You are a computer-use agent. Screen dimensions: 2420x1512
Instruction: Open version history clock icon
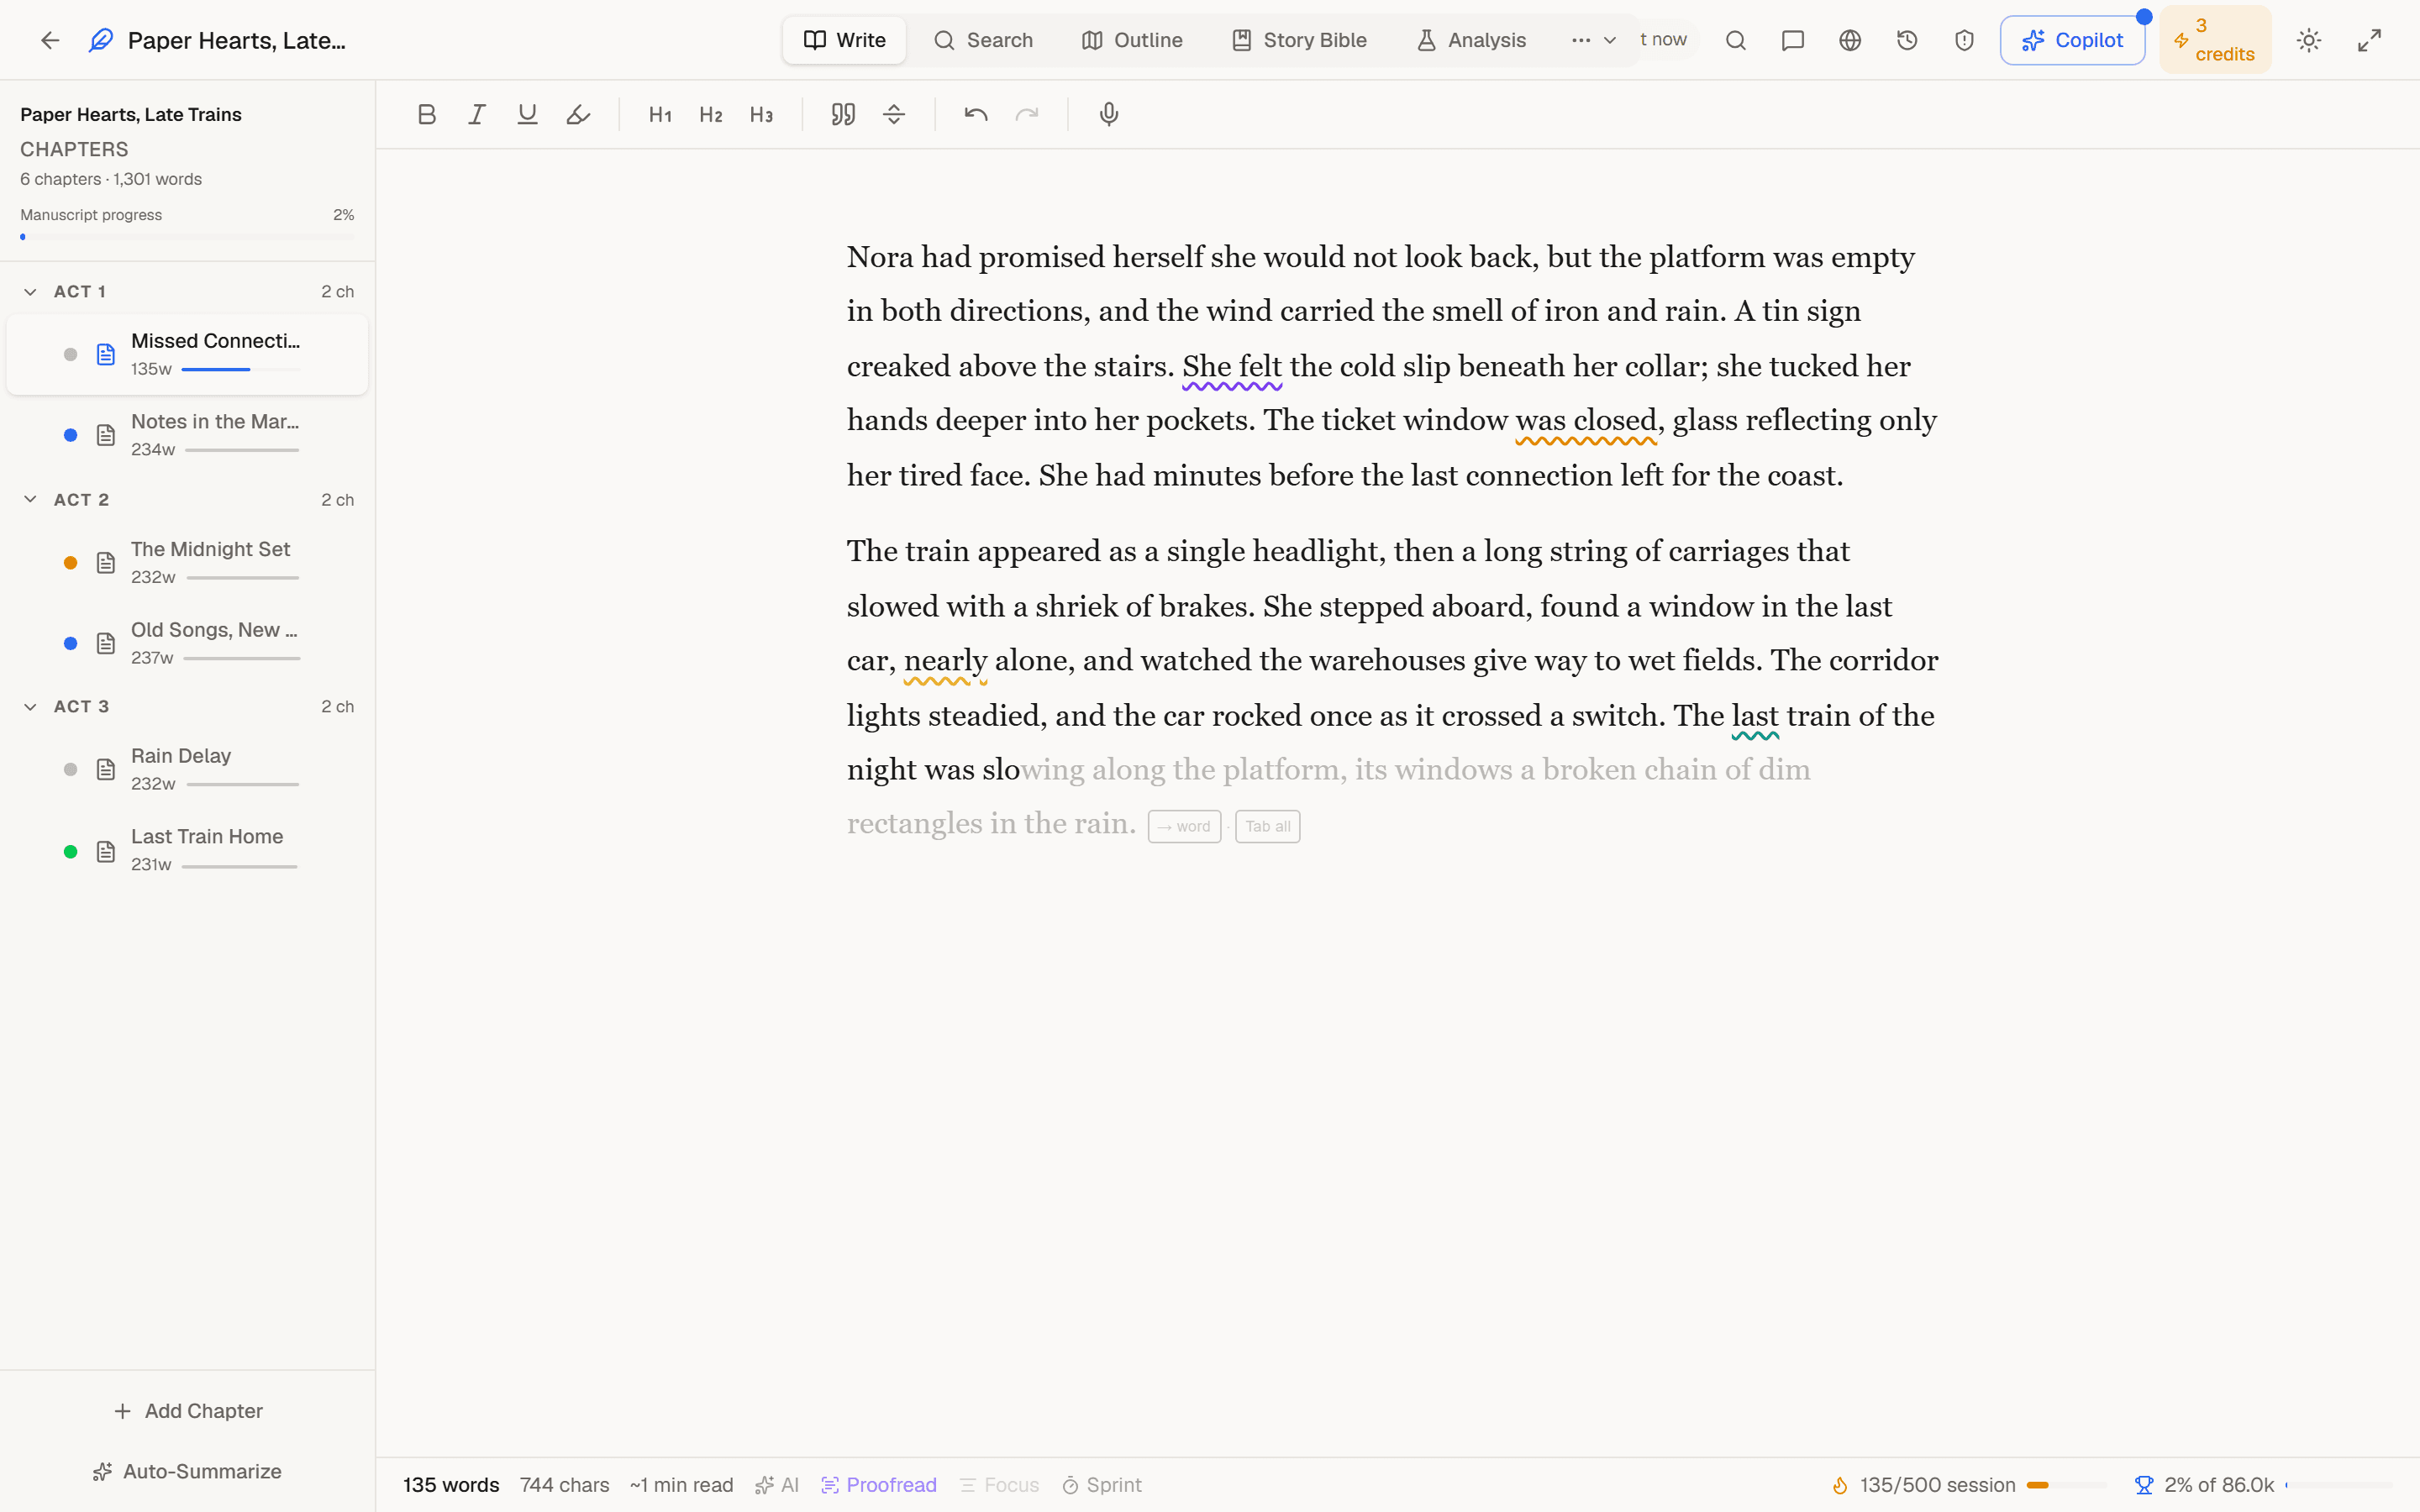(x=1907, y=40)
